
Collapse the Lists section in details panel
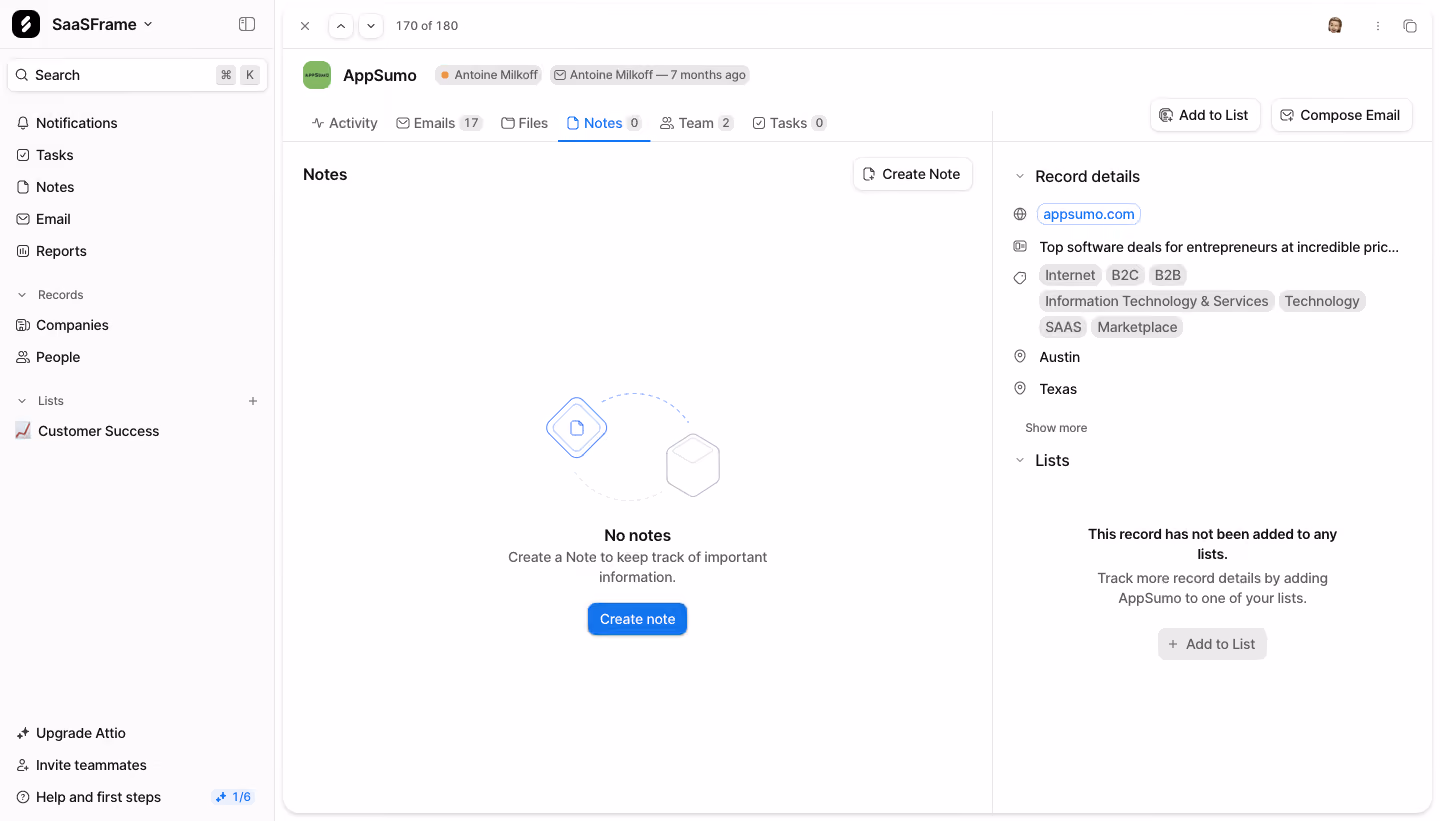(x=1020, y=461)
